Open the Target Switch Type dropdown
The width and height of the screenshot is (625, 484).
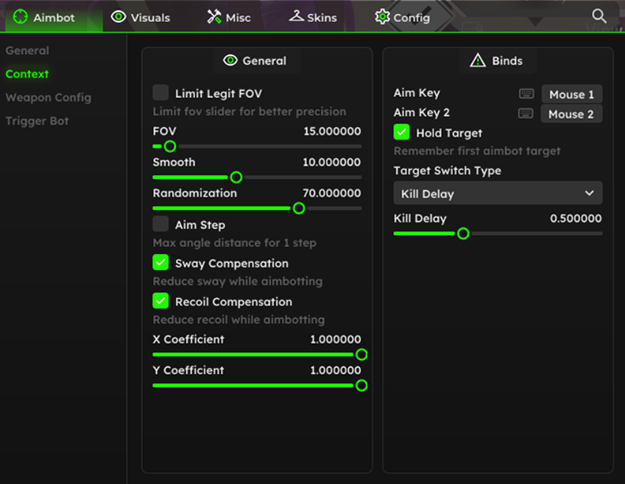[x=498, y=193]
